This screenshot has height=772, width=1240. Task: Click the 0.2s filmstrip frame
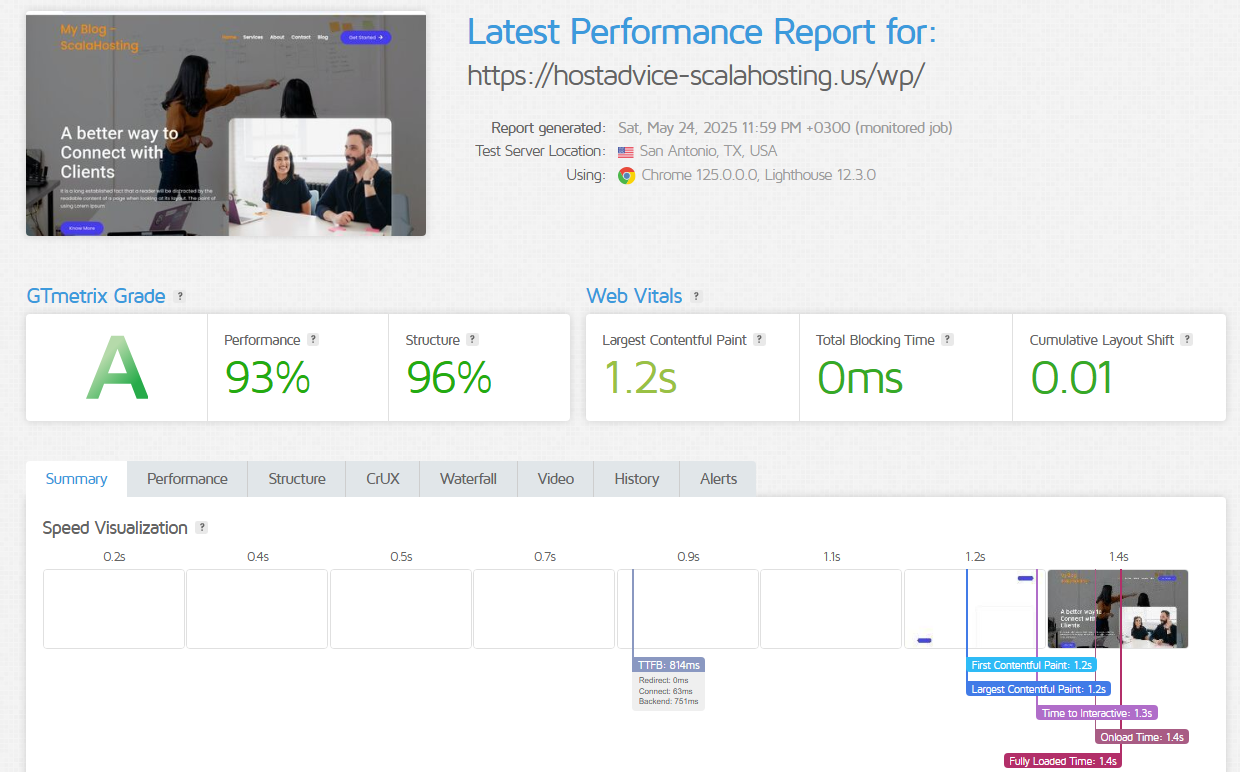pos(114,609)
